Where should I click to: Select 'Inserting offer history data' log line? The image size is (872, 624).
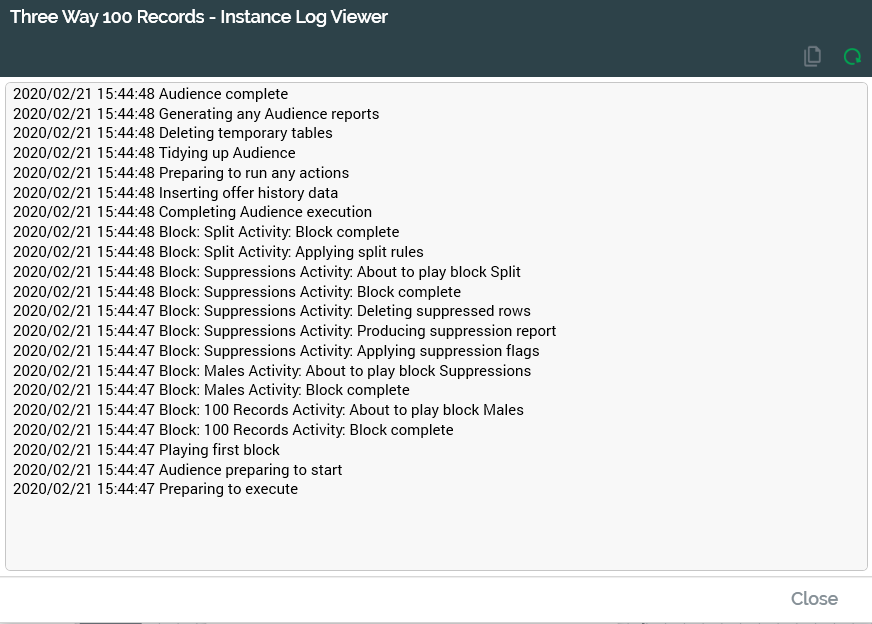click(x=175, y=193)
